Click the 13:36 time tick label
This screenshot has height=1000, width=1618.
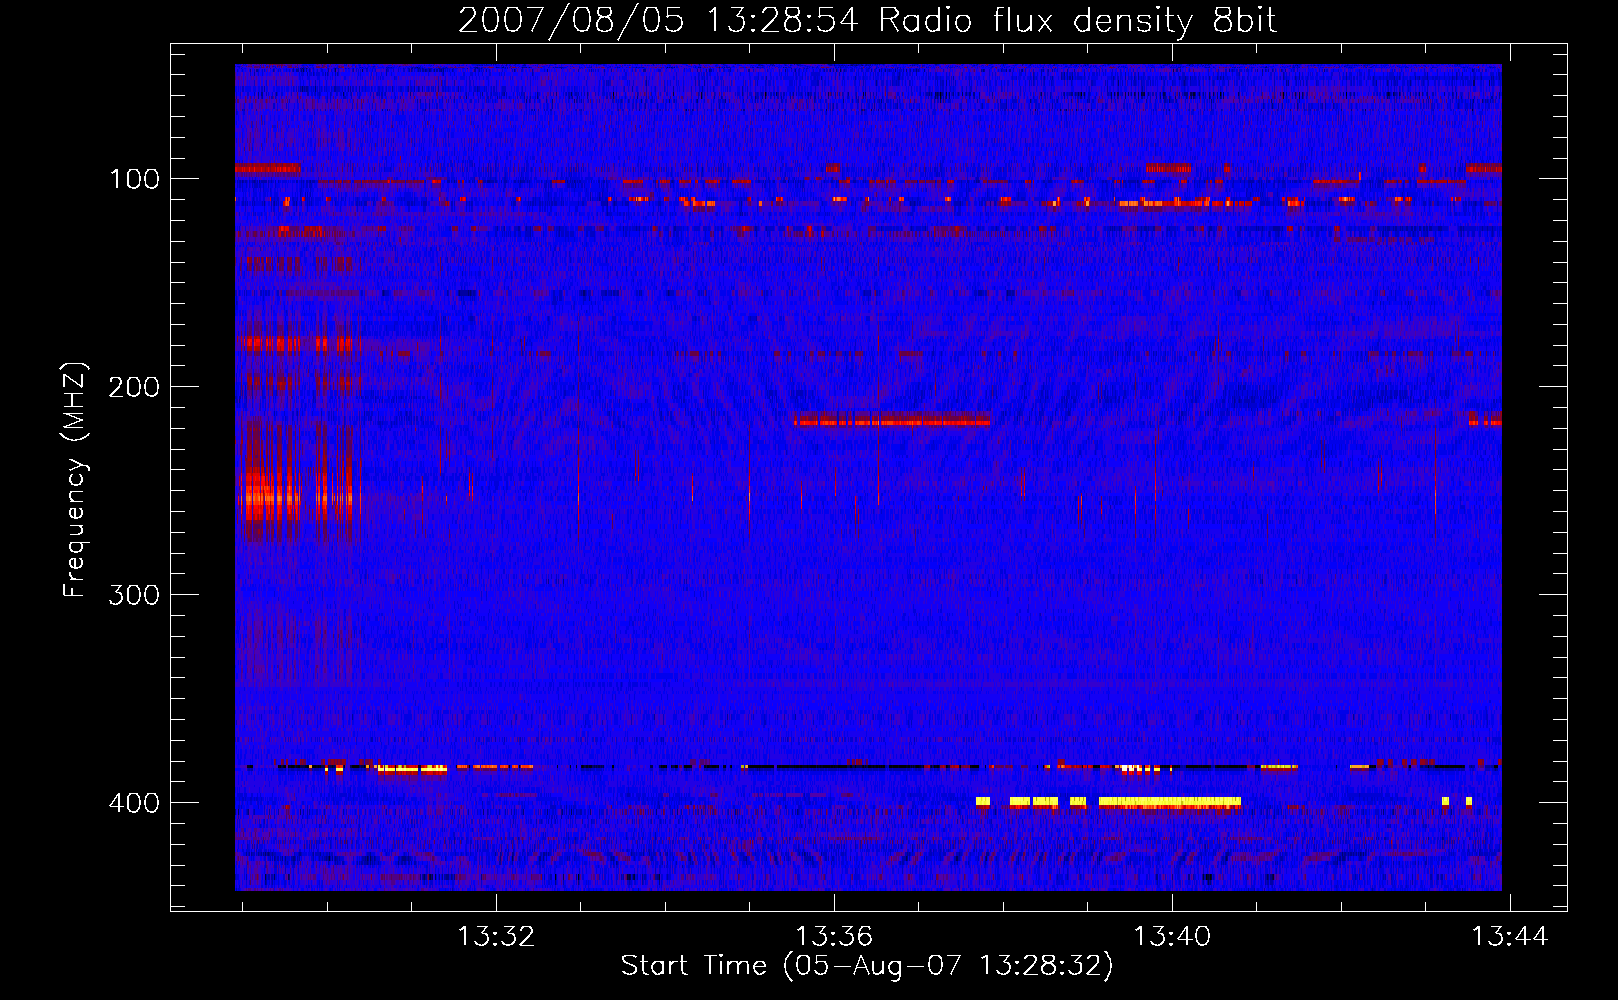click(834, 937)
